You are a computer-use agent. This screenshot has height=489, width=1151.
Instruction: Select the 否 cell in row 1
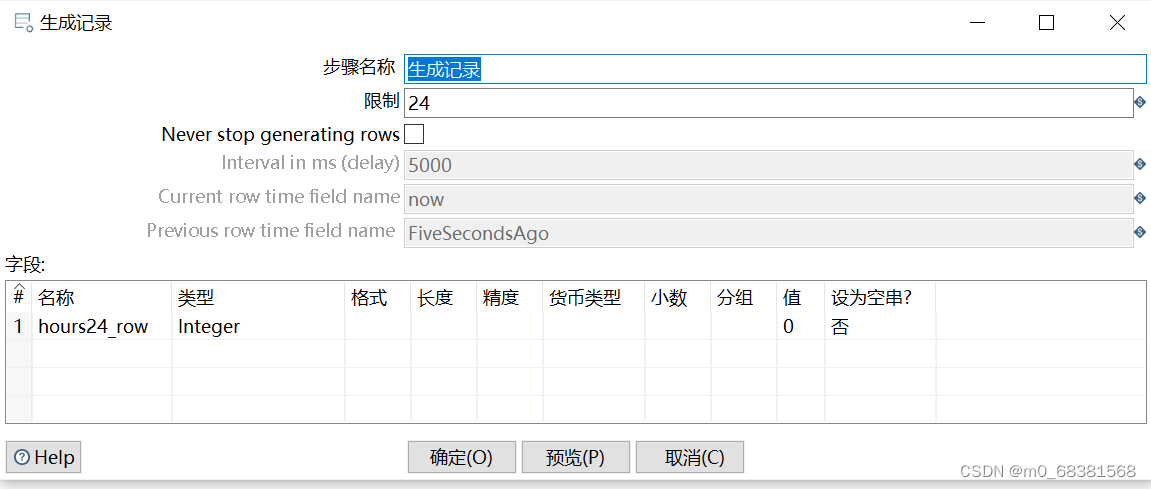pos(880,326)
